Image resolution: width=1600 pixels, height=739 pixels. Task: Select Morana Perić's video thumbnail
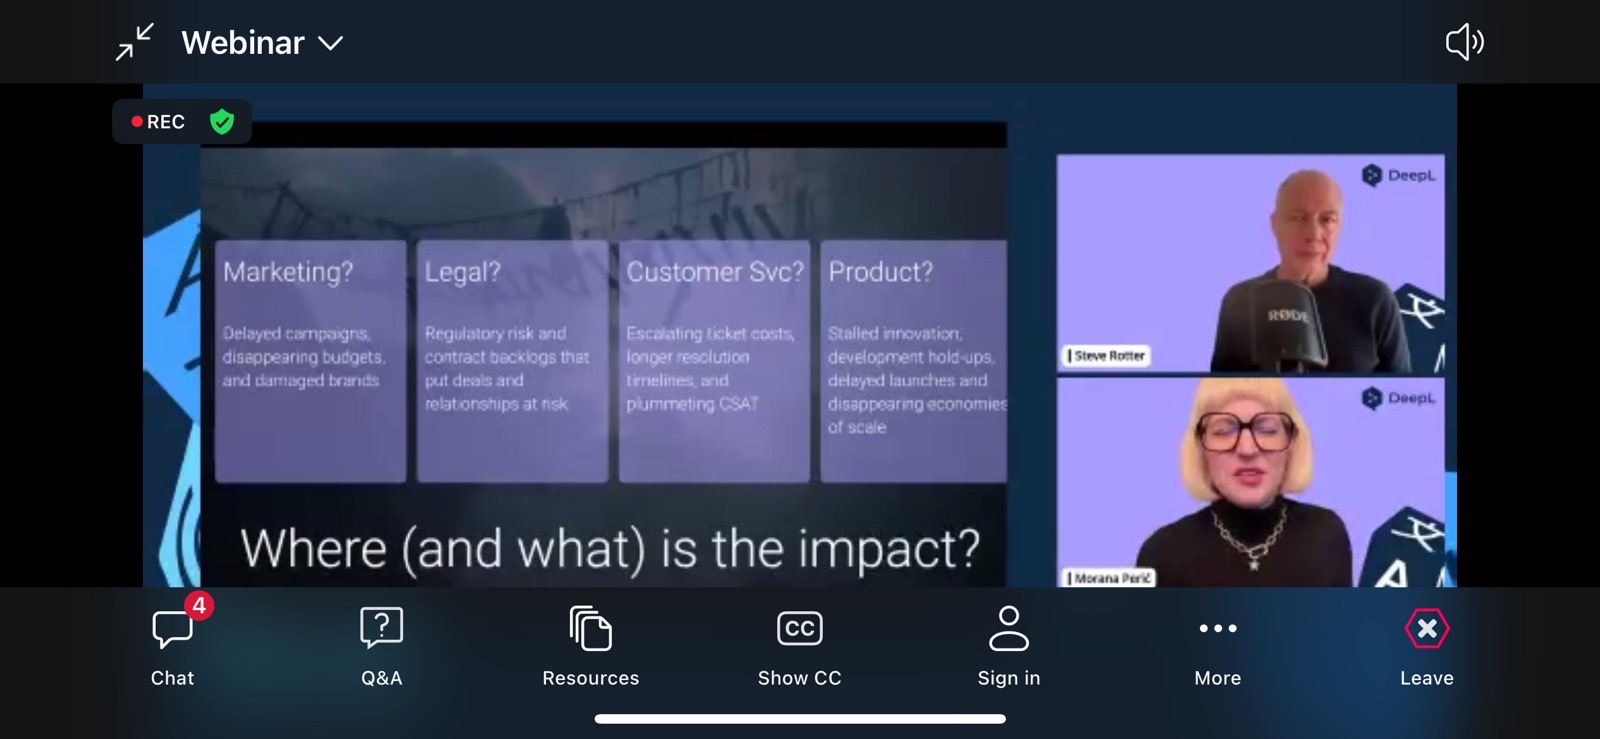(1250, 482)
